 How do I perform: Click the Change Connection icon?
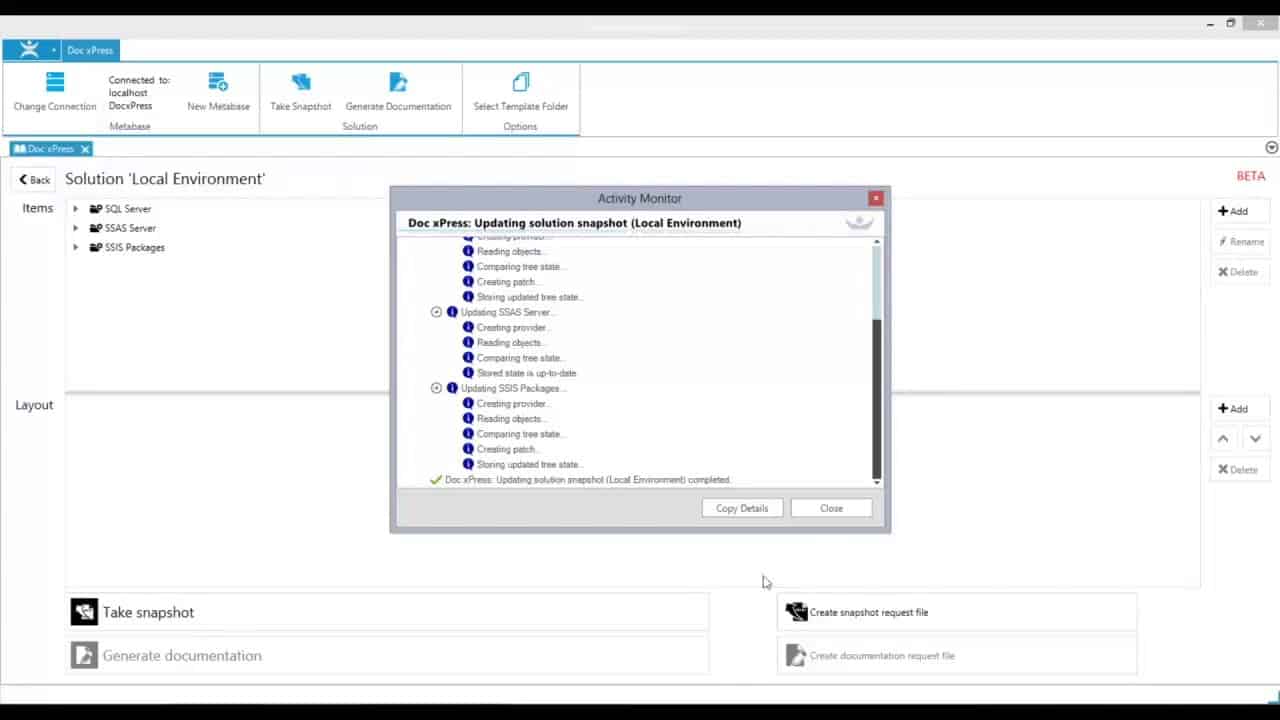(55, 82)
